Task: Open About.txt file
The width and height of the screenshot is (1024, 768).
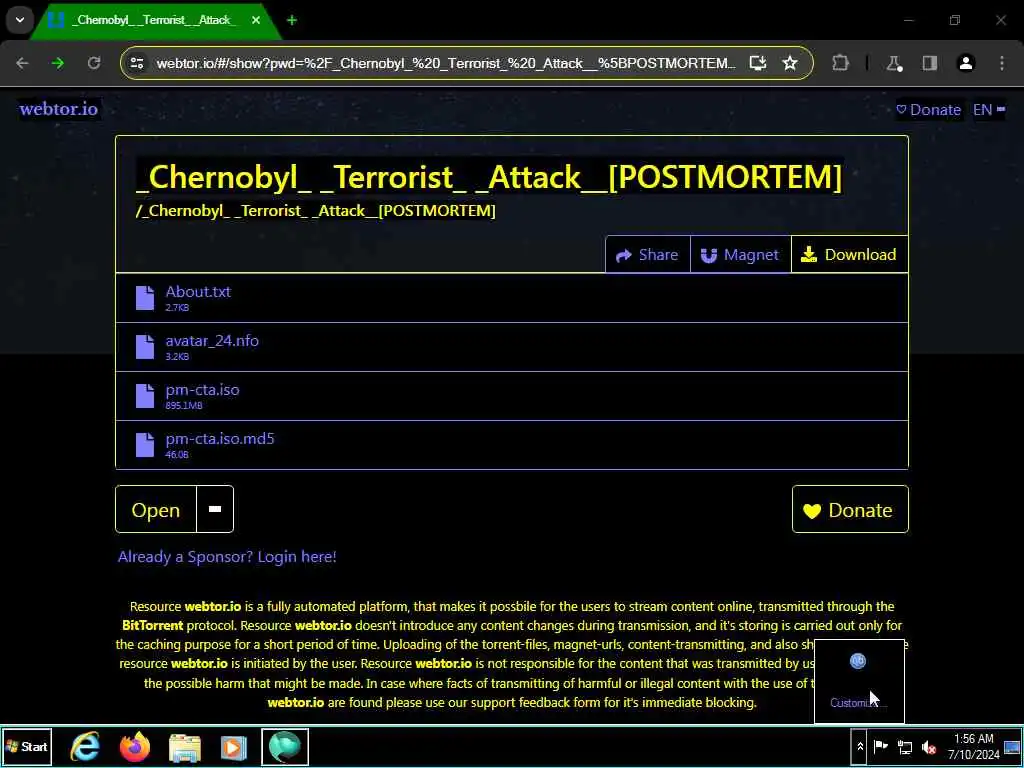Action: pos(511,298)
